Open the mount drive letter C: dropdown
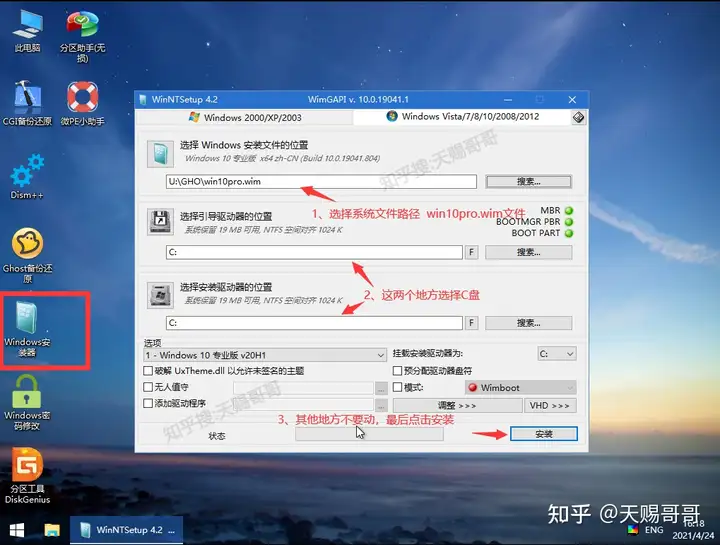720x545 pixels. point(557,354)
